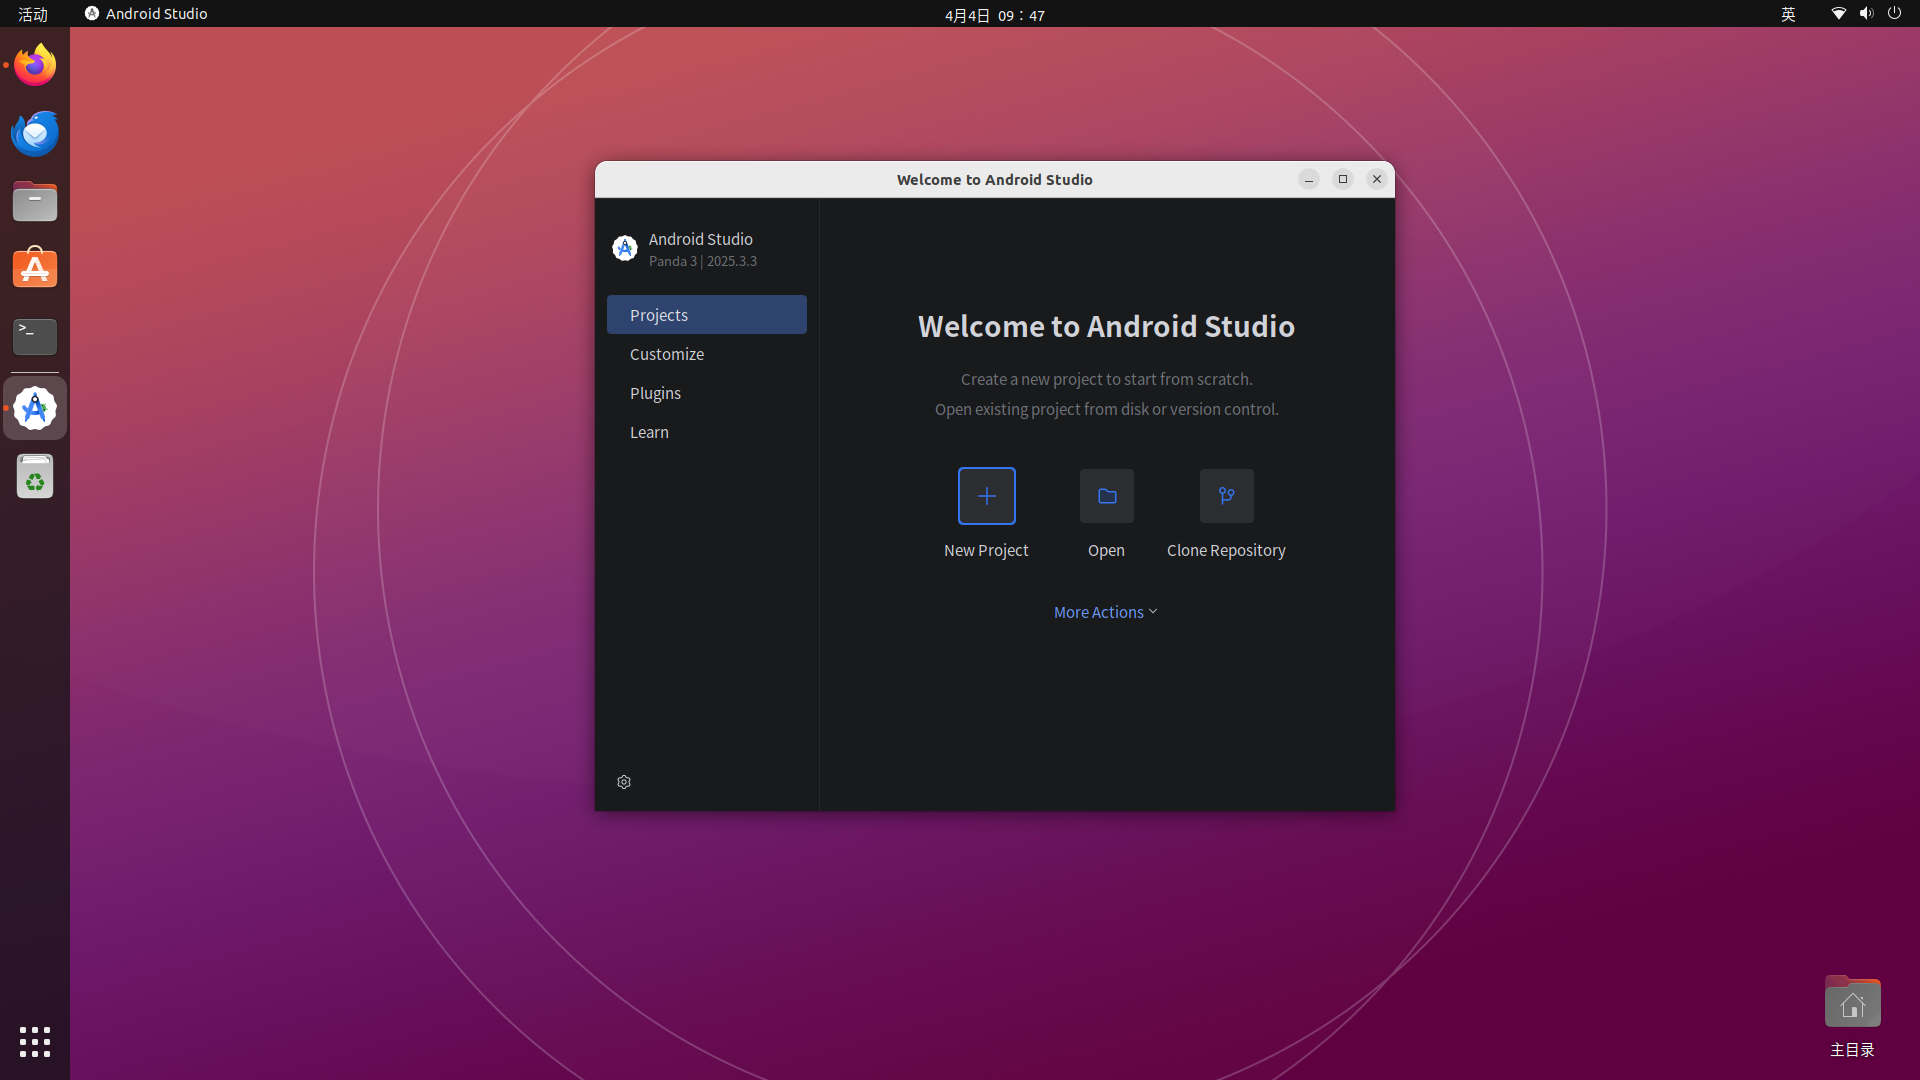The image size is (1920, 1080).
Task: Expand the More Actions dropdown
Action: click(x=1105, y=612)
